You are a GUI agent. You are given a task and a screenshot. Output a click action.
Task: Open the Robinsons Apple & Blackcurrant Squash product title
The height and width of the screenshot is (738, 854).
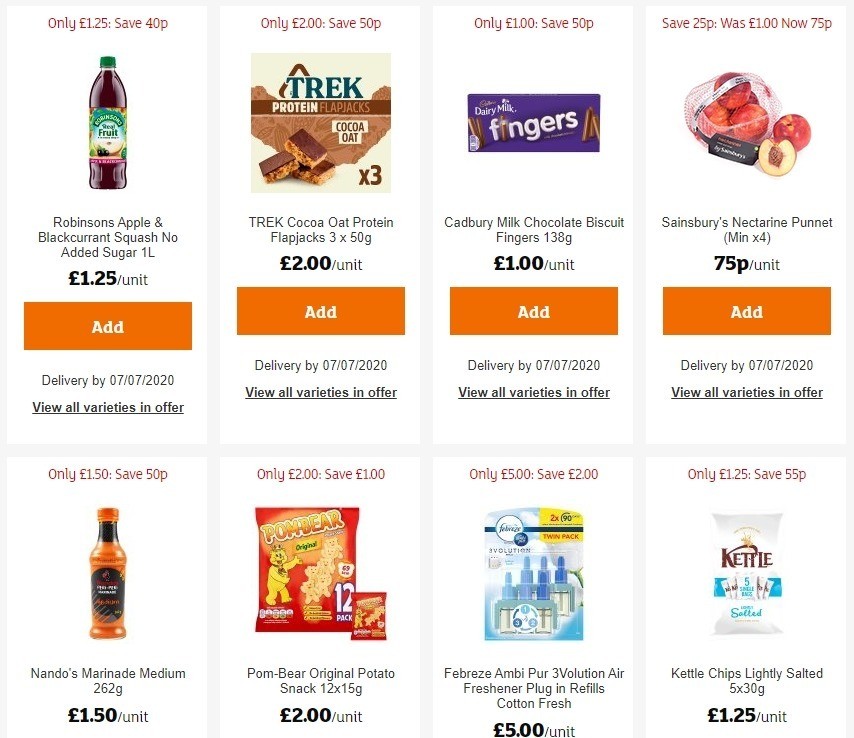click(x=107, y=237)
